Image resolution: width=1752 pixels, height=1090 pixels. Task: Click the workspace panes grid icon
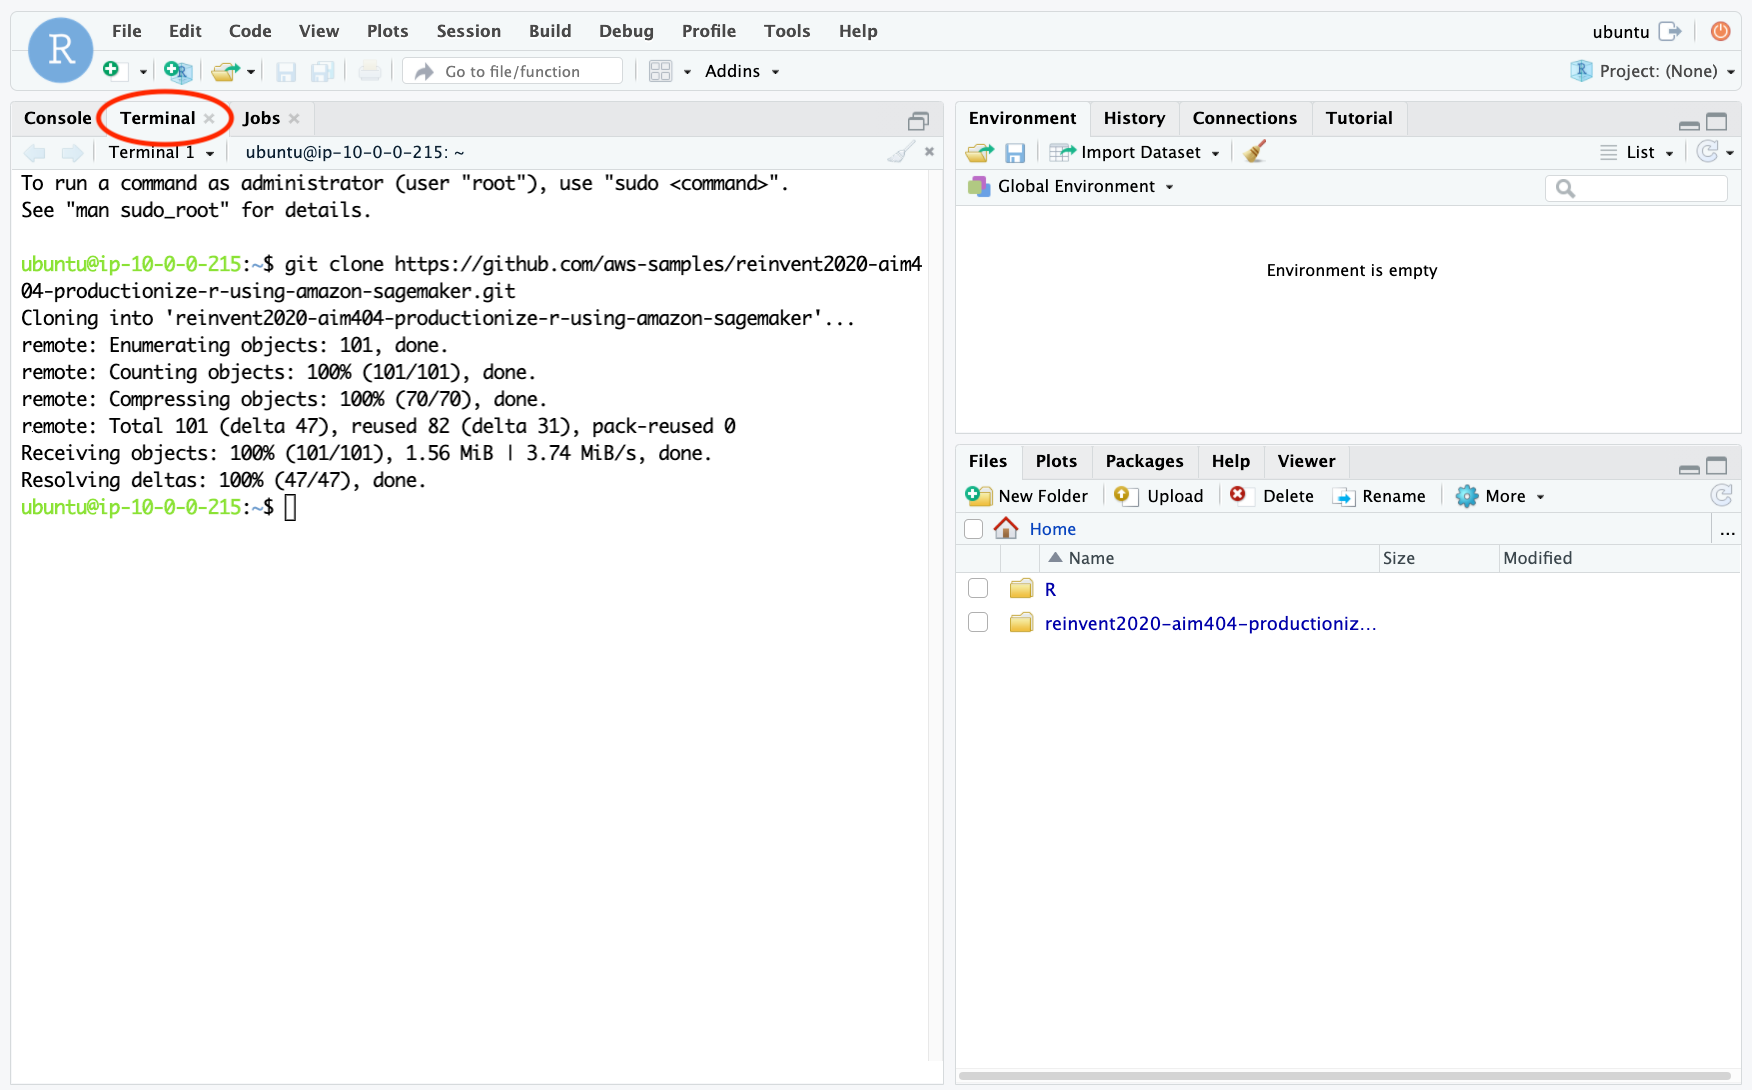tap(660, 71)
